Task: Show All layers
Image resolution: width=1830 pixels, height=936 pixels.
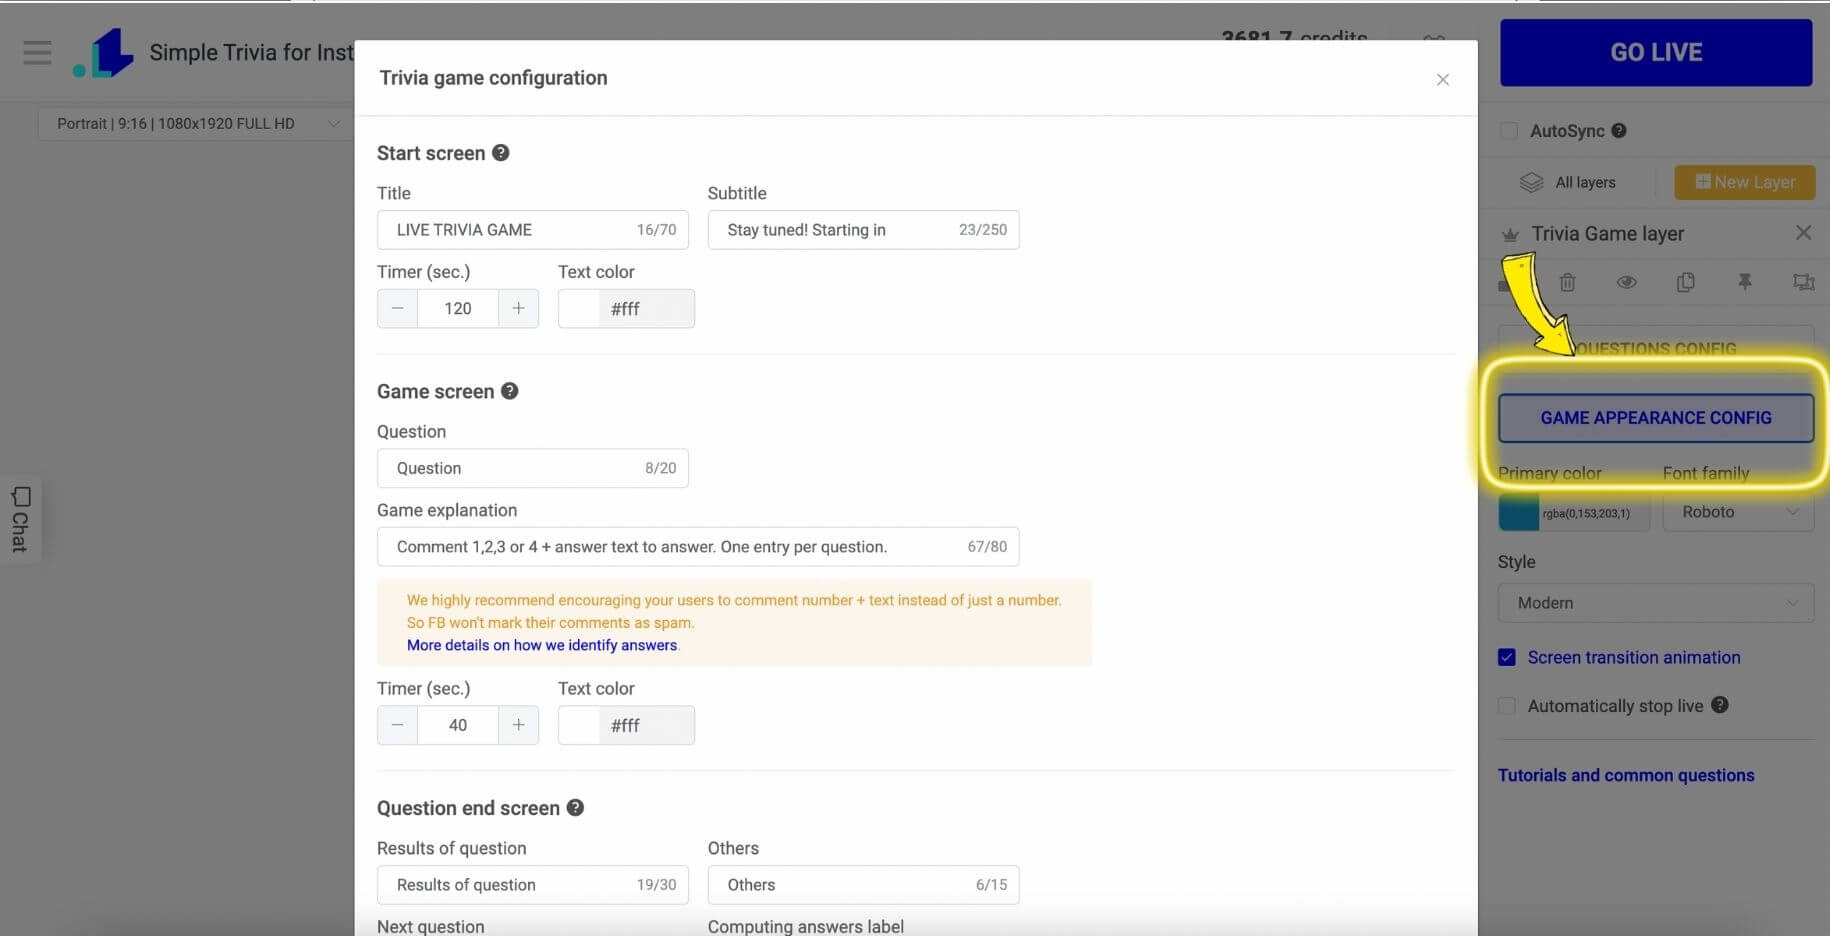Action: point(1568,182)
